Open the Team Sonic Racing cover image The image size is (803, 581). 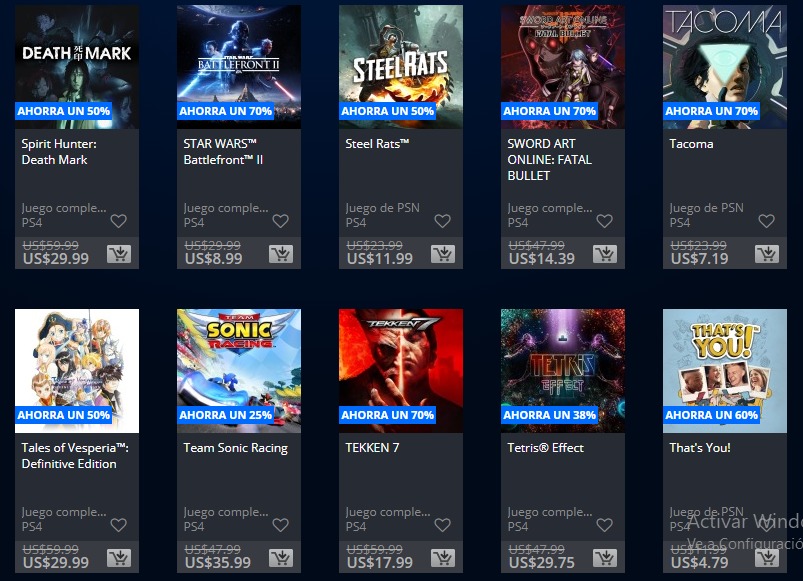(239, 371)
